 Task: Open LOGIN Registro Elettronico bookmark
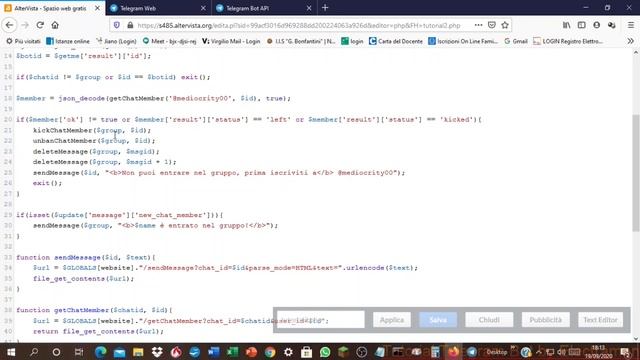coord(568,41)
